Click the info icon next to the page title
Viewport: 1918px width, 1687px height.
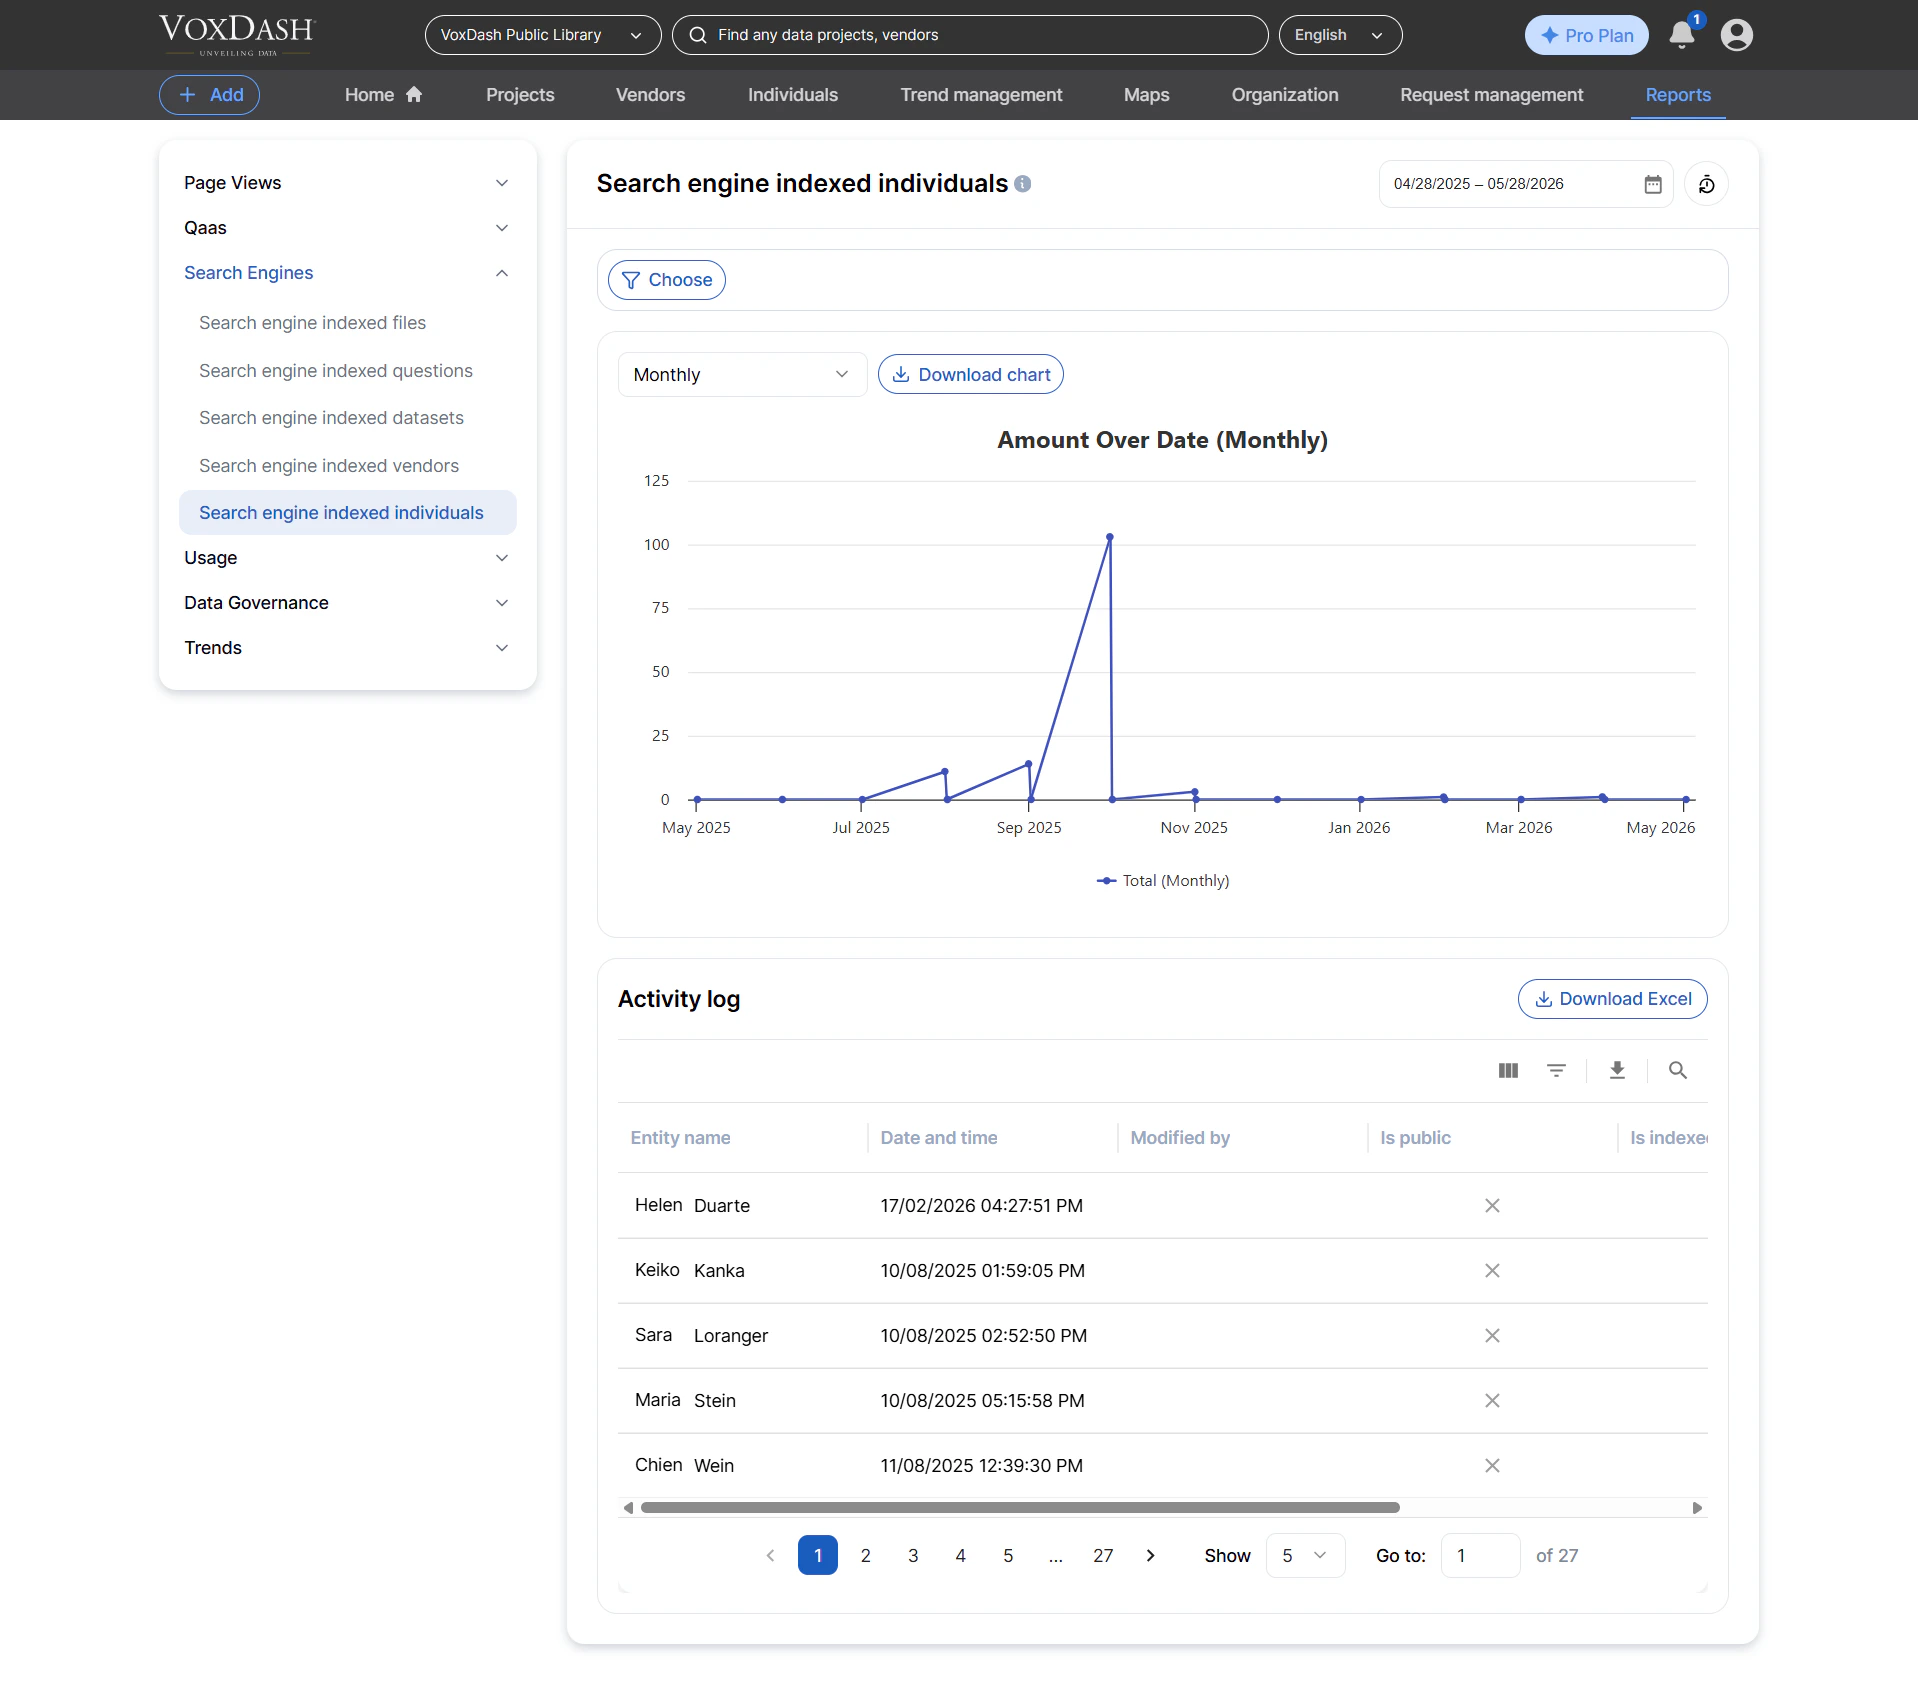(1023, 184)
